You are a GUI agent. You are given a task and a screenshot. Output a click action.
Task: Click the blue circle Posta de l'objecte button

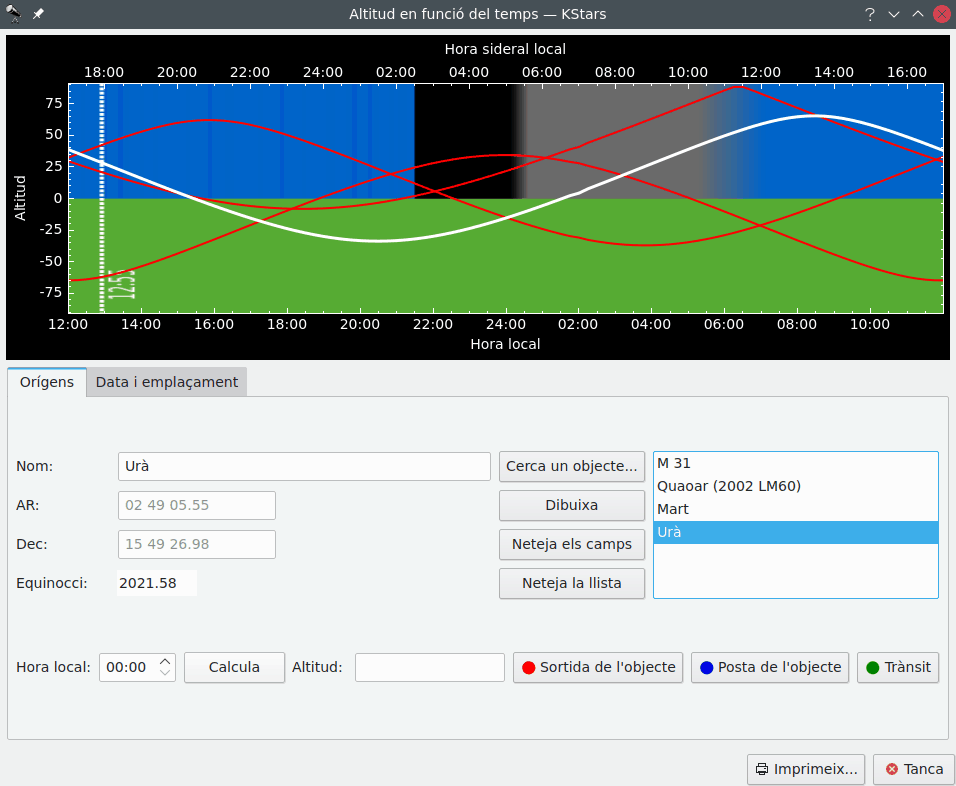(770, 667)
